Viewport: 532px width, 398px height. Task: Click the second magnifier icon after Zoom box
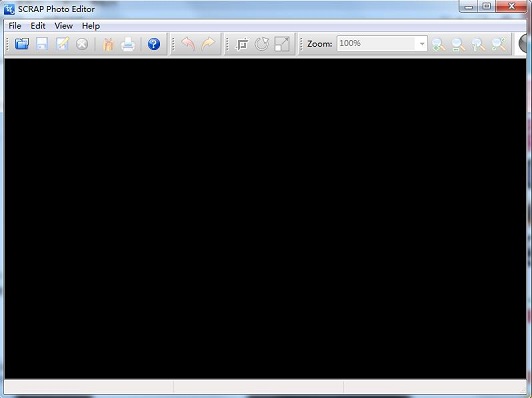tap(458, 44)
